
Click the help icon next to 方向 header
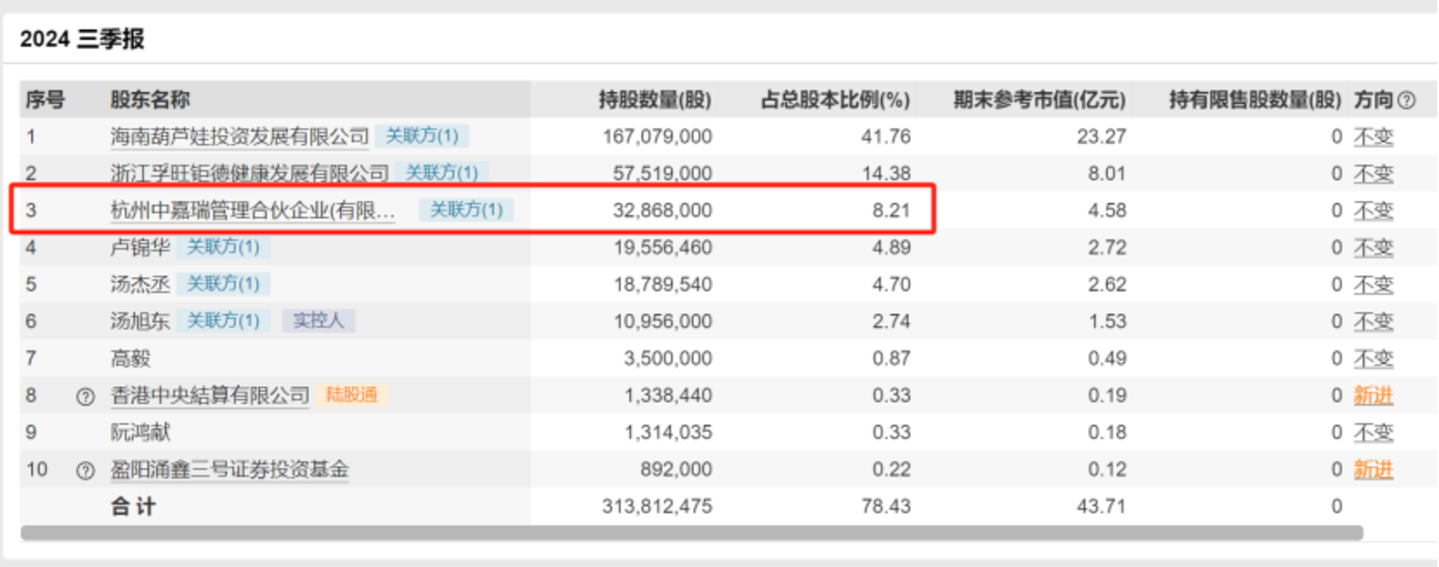1406,100
